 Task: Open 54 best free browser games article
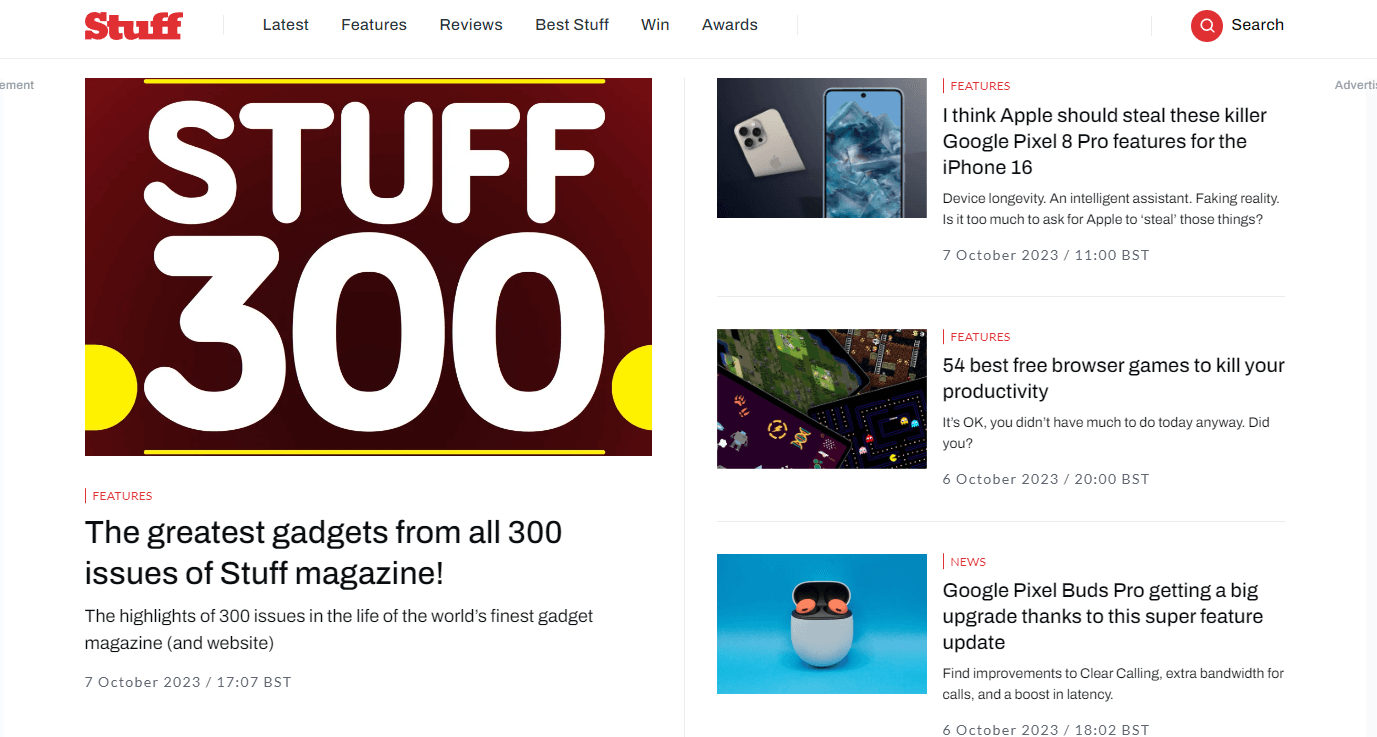[x=1114, y=378]
